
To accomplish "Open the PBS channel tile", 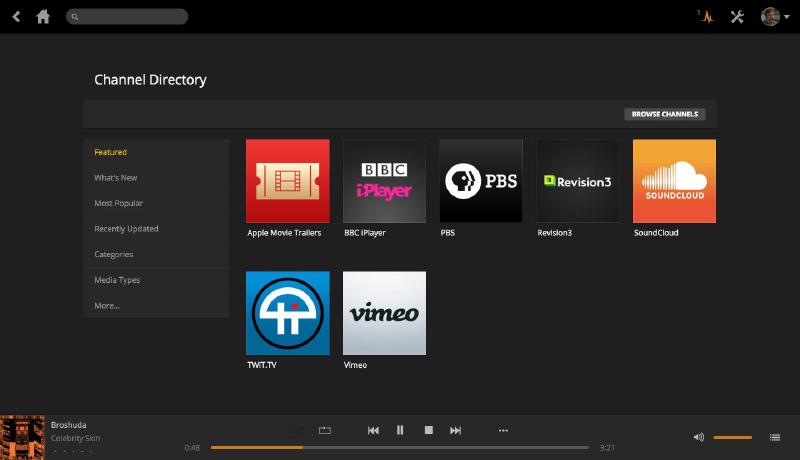I will pos(481,181).
